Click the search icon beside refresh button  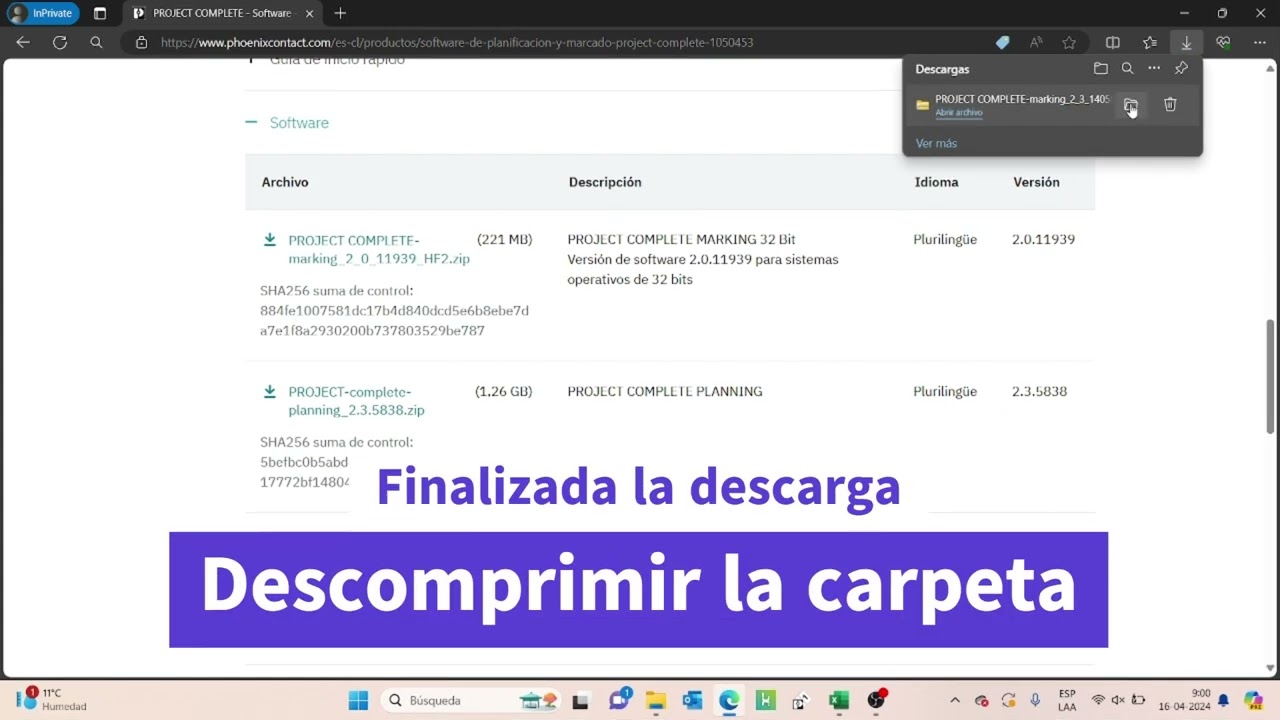click(x=96, y=43)
